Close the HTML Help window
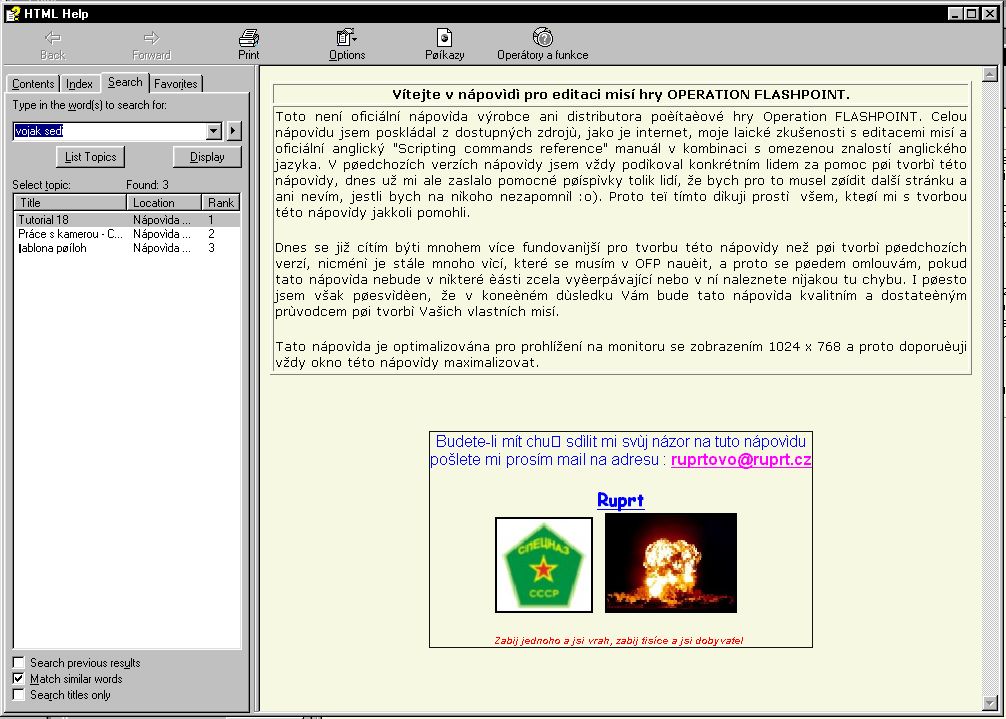Image resolution: width=1006 pixels, height=719 pixels. pyautogui.click(x=990, y=13)
